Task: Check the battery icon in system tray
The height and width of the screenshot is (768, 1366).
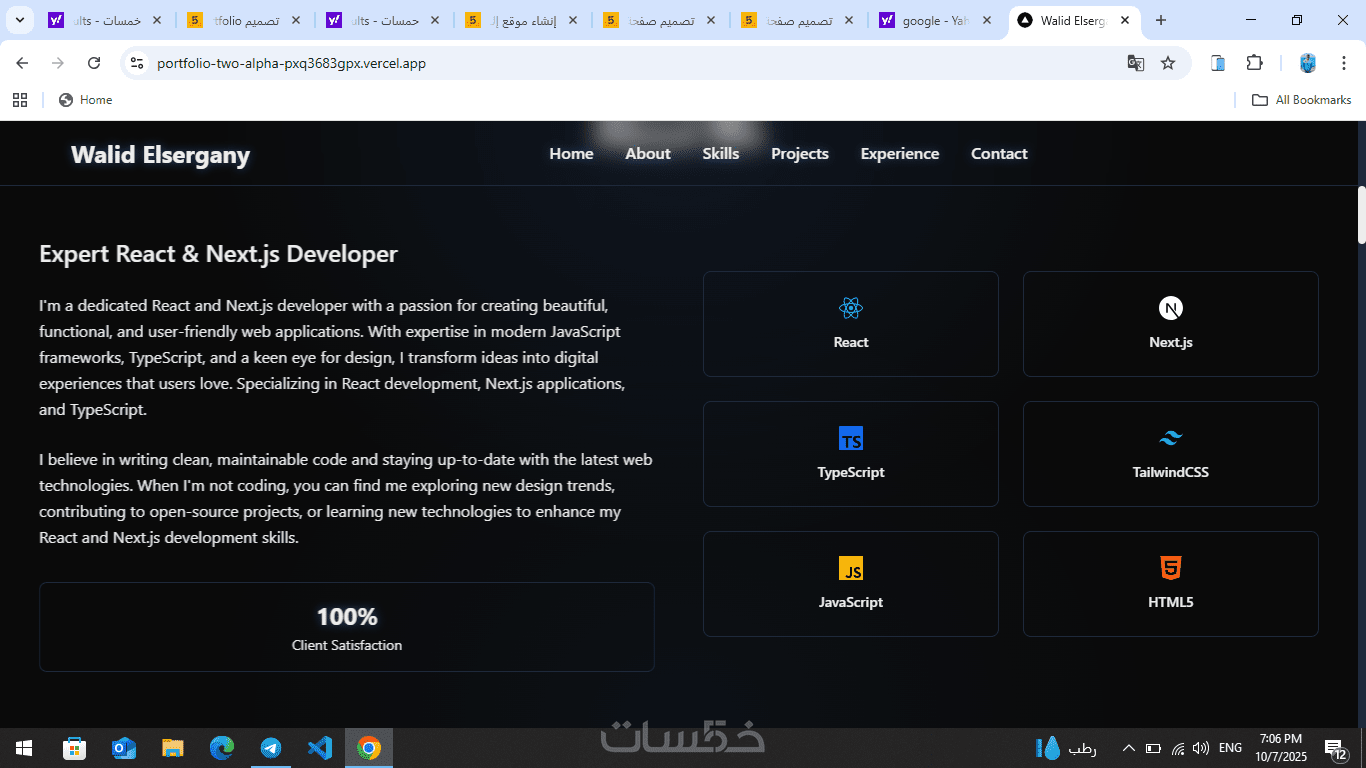Action: click(x=1153, y=748)
